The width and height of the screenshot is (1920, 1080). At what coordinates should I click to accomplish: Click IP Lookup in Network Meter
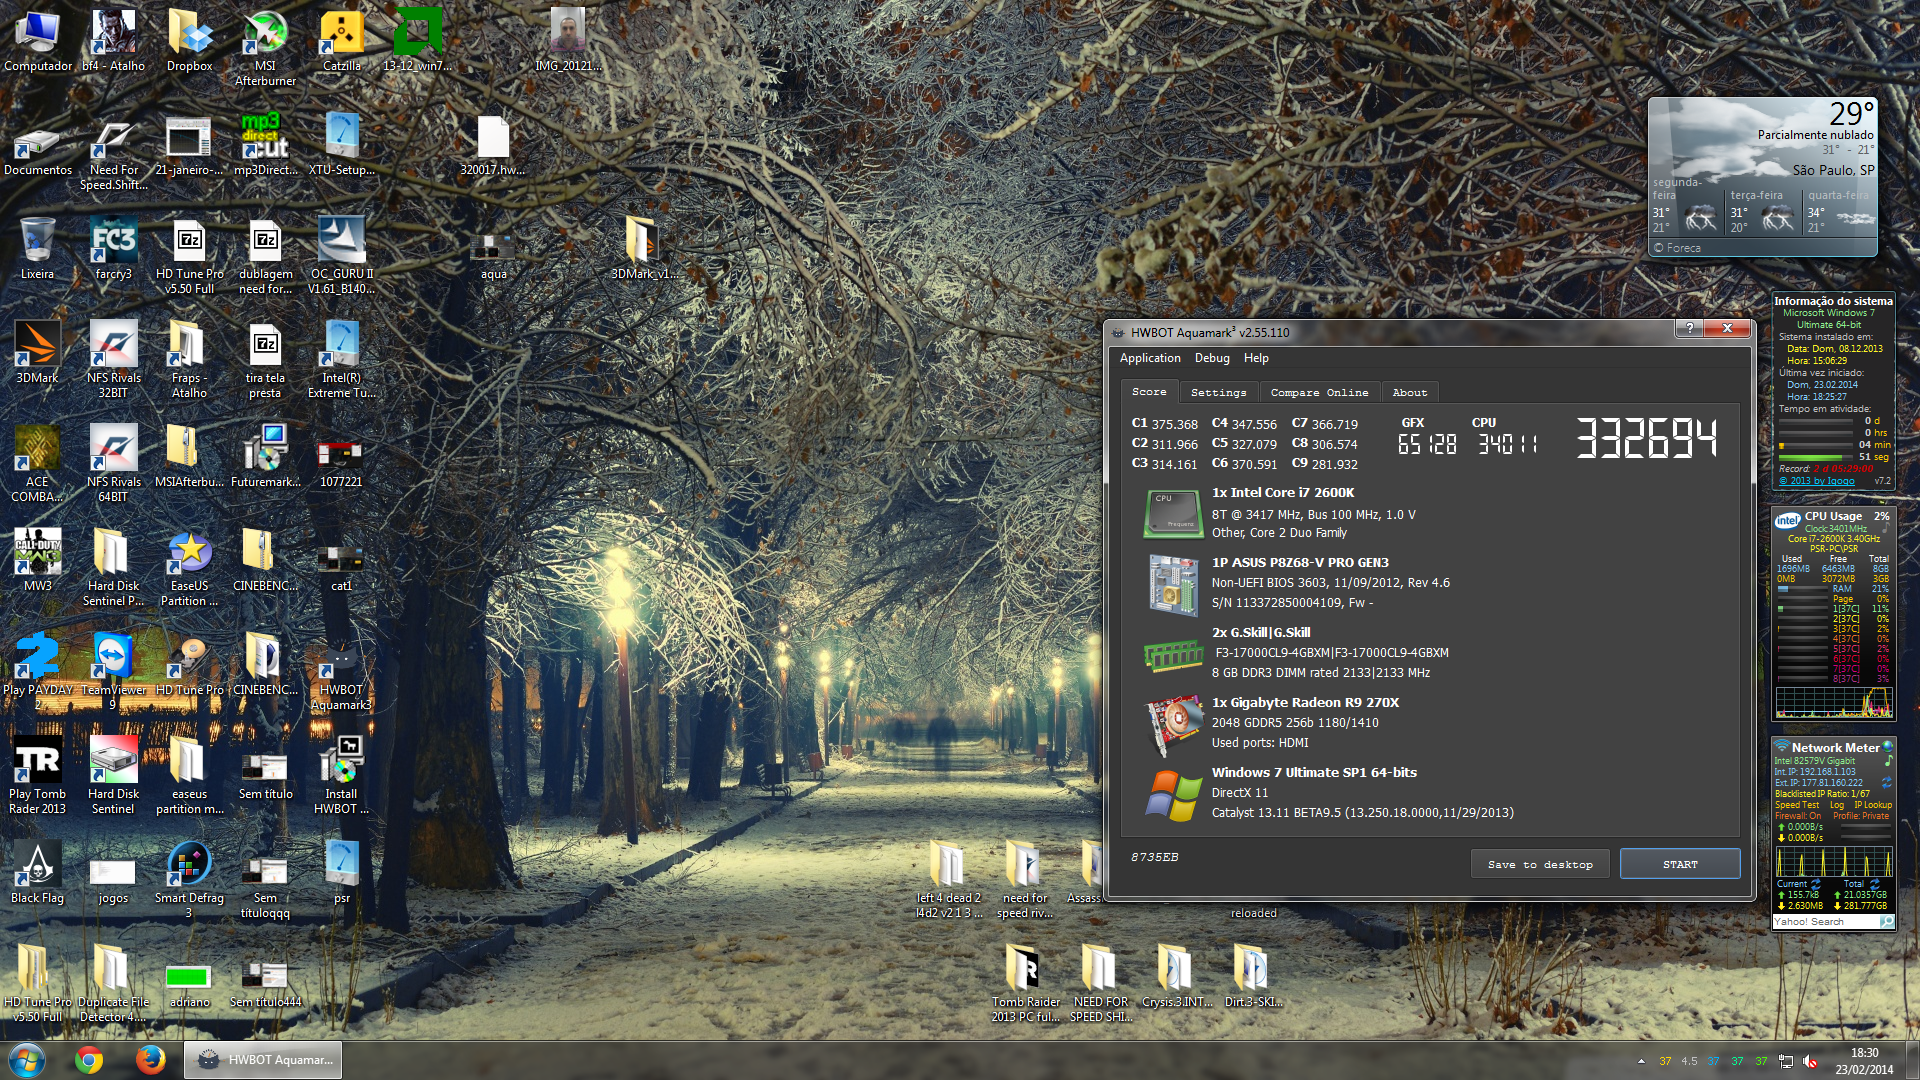[1872, 805]
